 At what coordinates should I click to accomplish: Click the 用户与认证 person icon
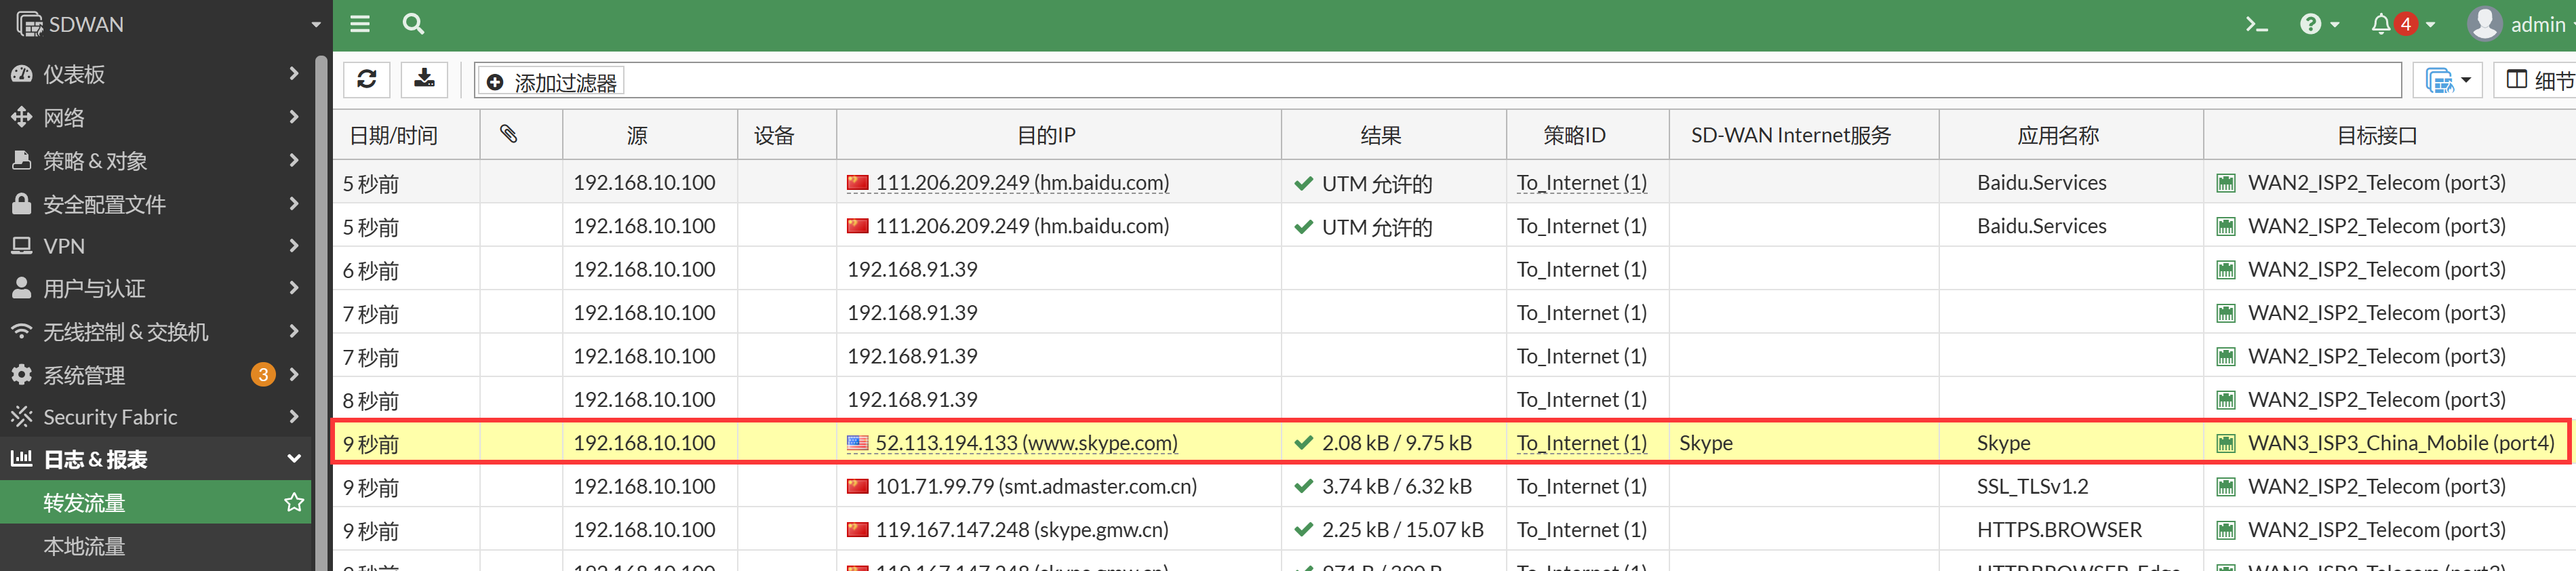coord(21,288)
